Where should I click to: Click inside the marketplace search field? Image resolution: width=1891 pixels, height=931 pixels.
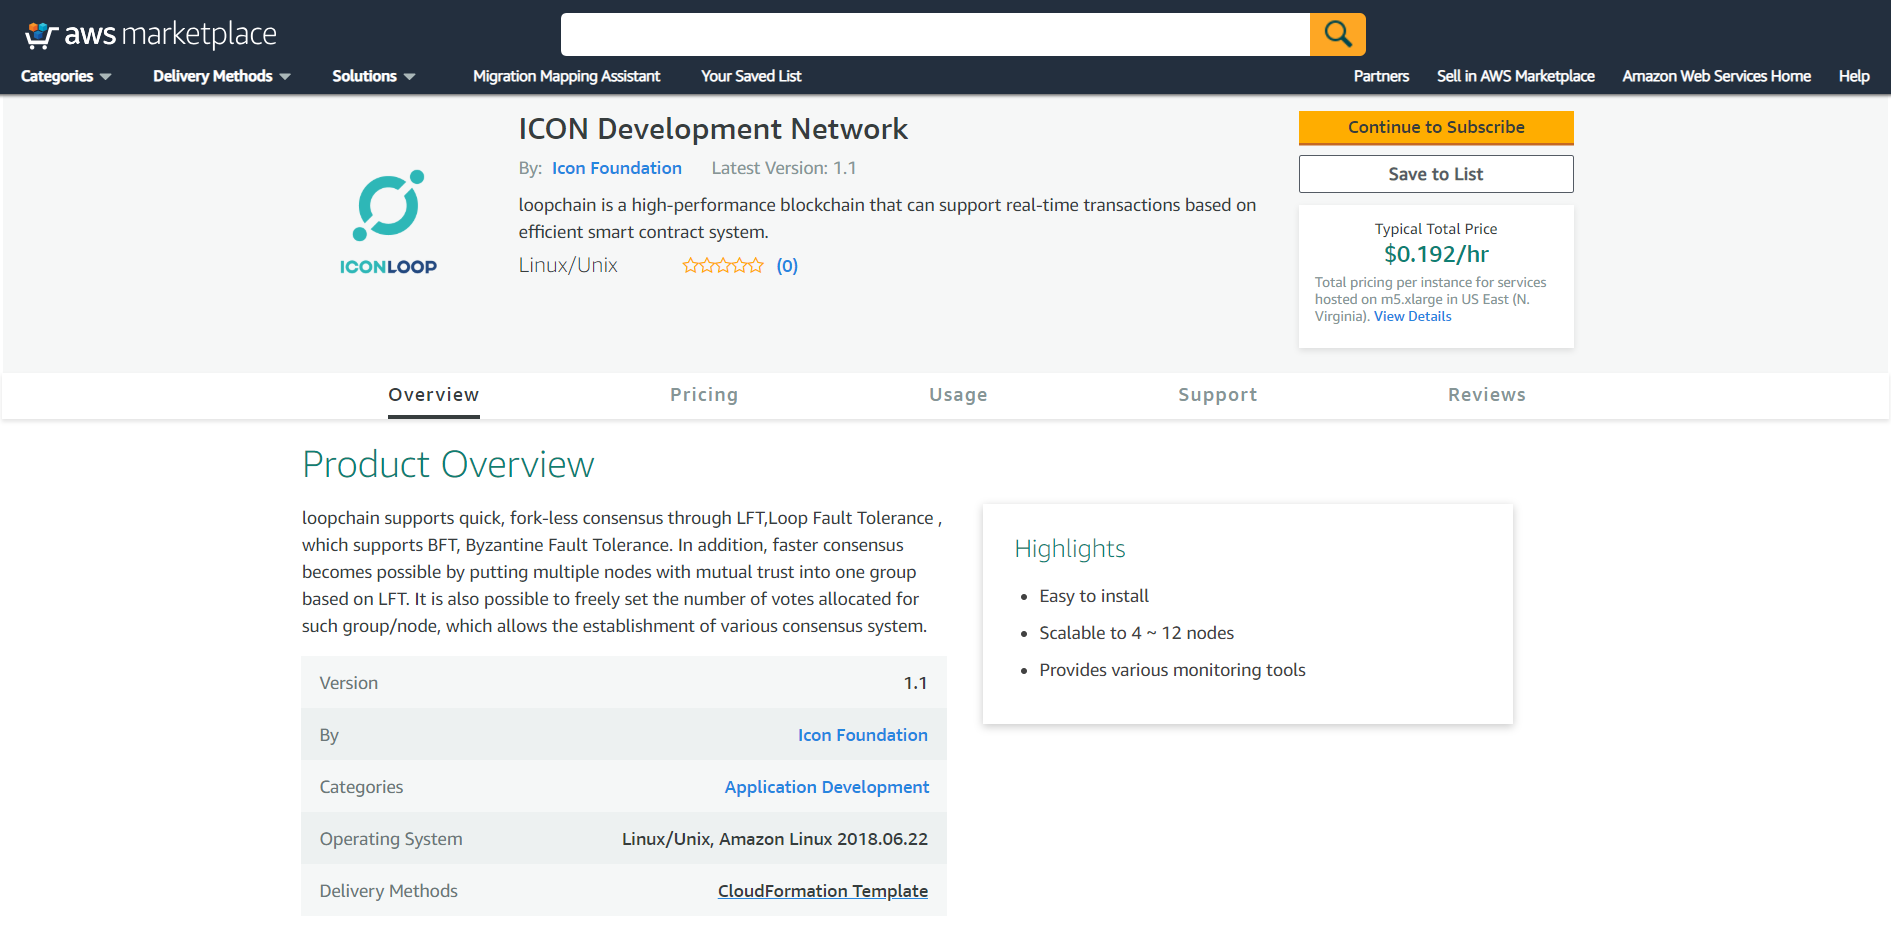(x=935, y=33)
